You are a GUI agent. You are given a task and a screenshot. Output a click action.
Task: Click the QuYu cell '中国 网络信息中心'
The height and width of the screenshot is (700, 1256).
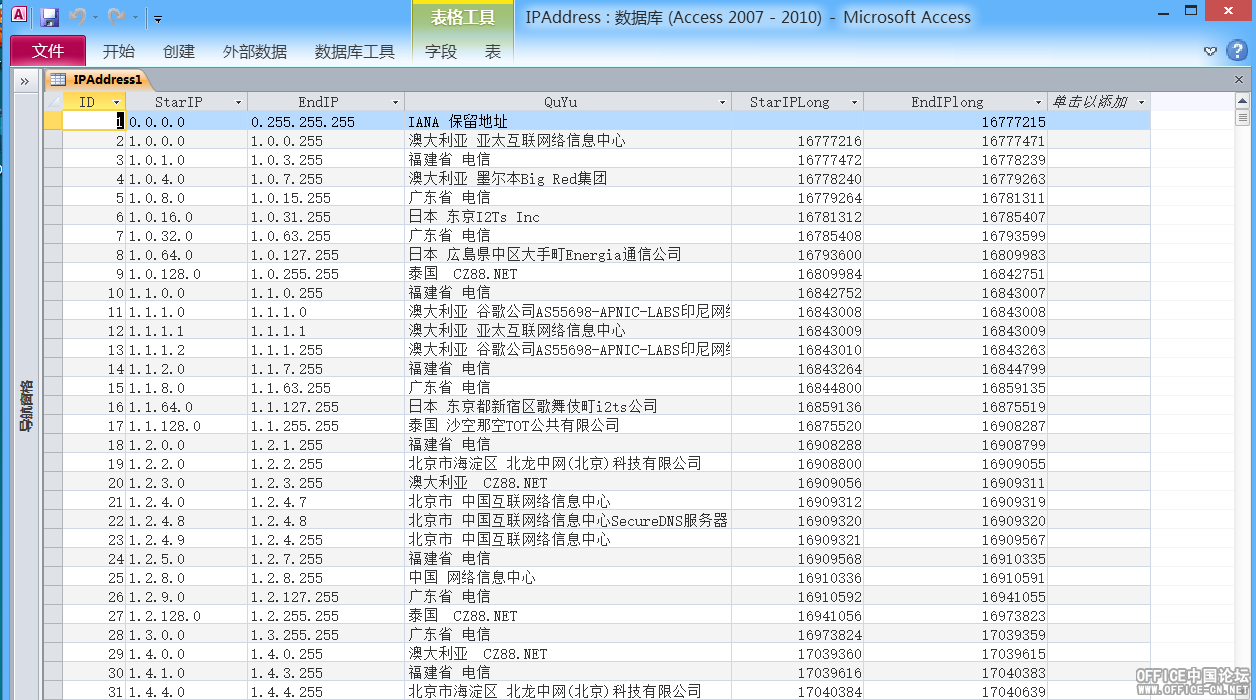(568, 577)
